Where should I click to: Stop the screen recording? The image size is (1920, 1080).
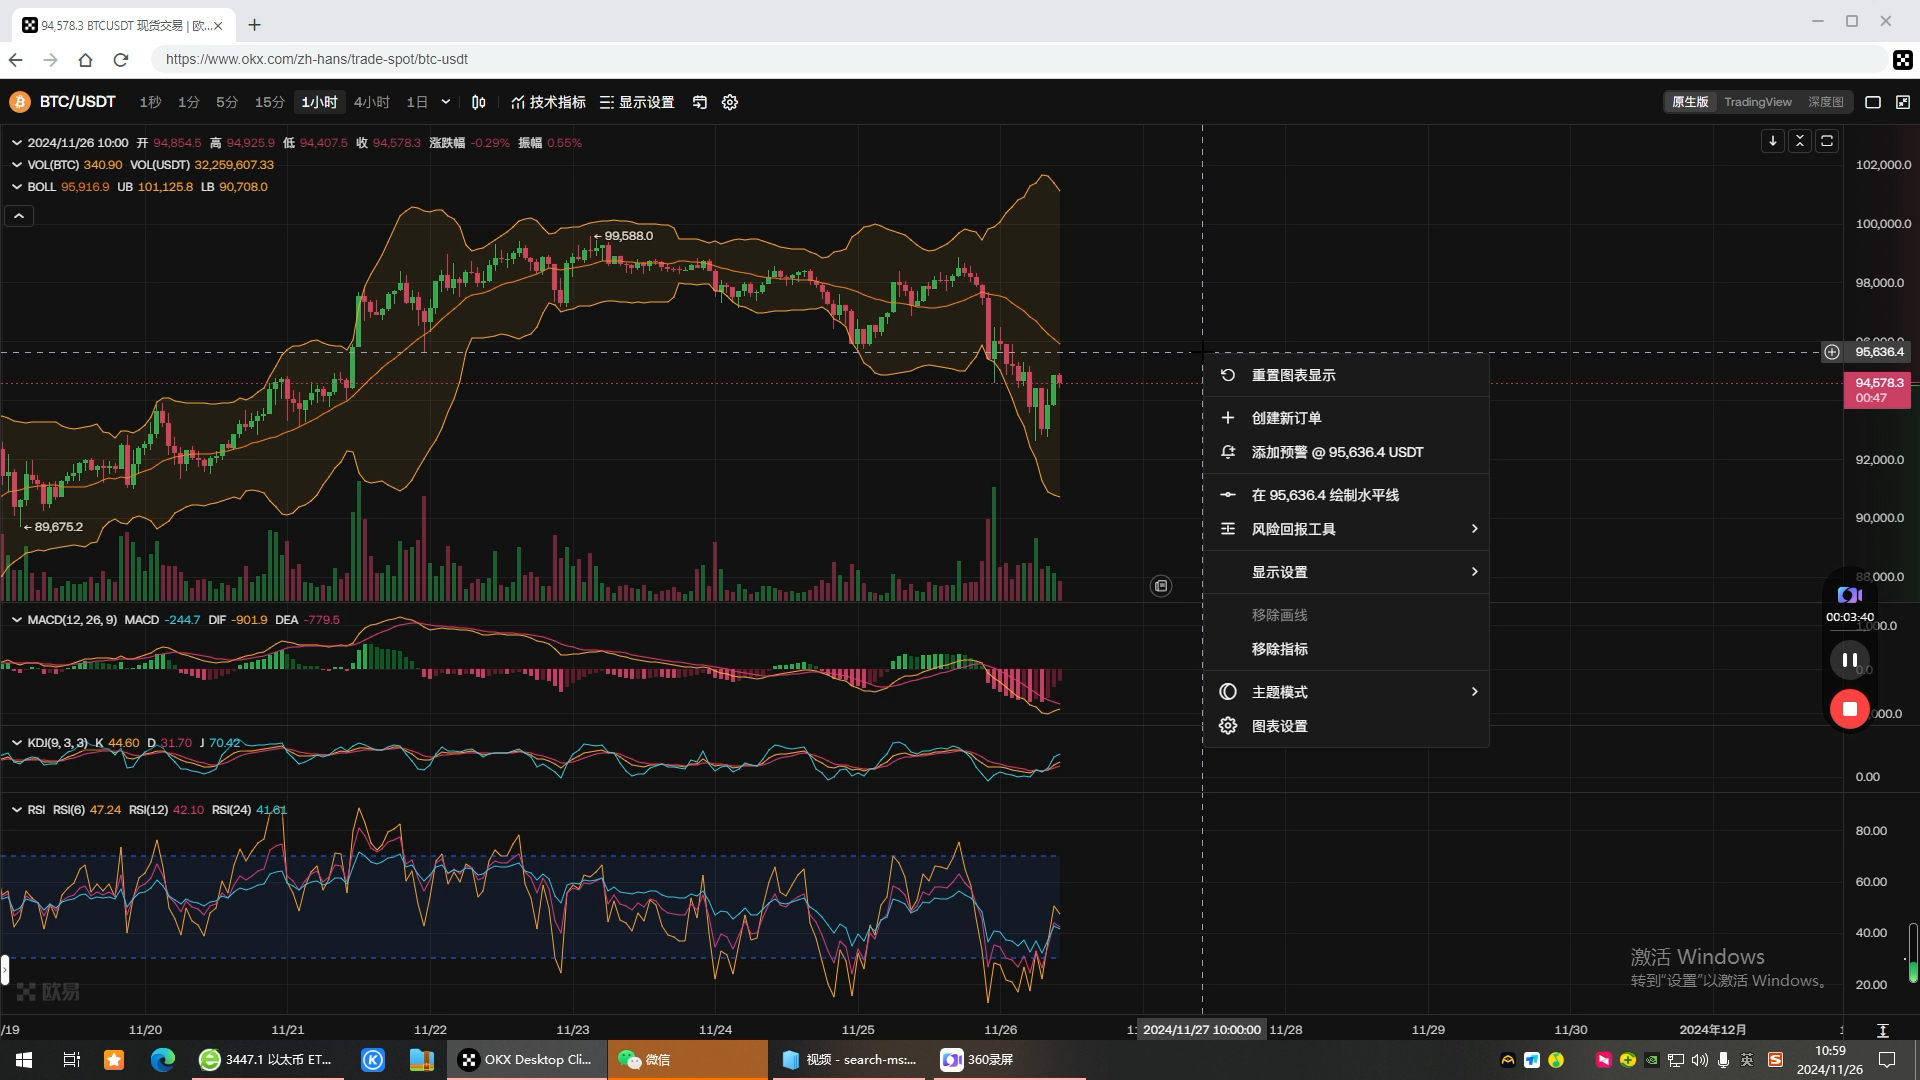click(1850, 709)
